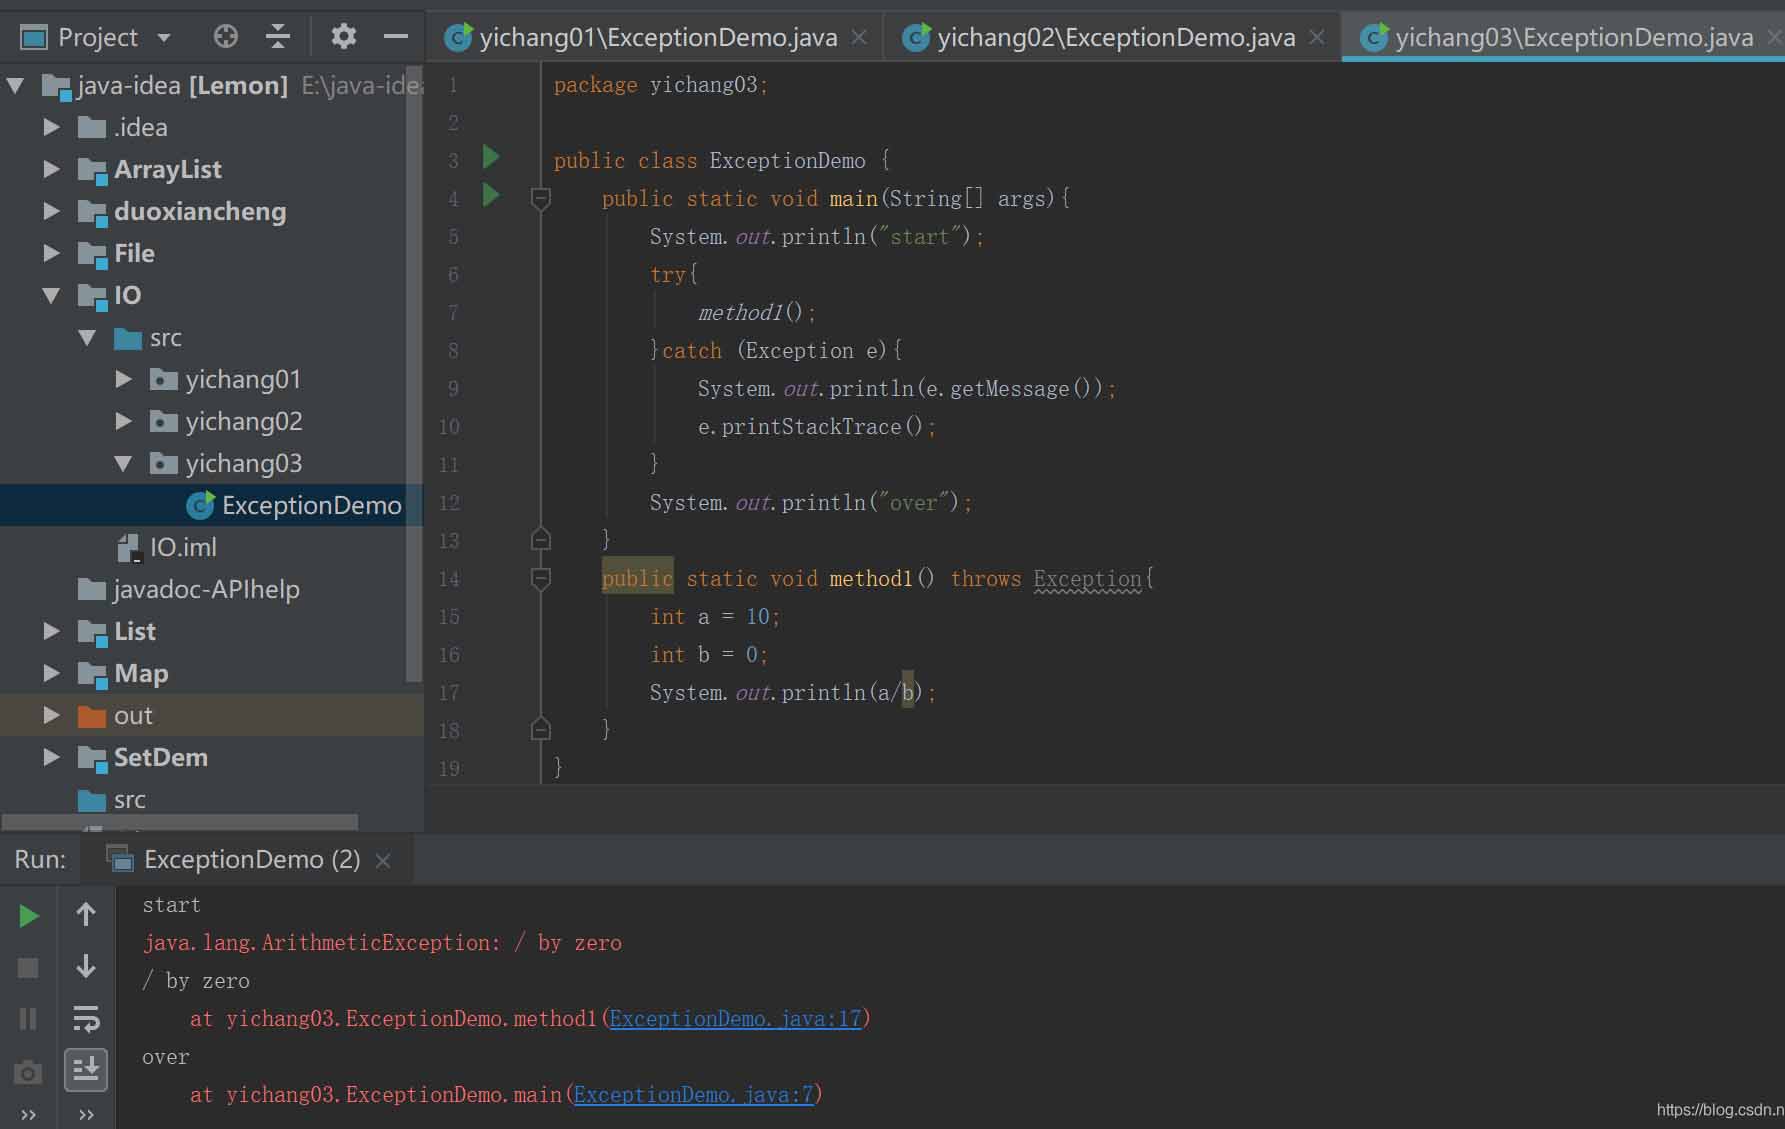Viewport: 1785px width, 1129px height.
Task: Collapse the java-idea root node
Action: (x=16, y=86)
